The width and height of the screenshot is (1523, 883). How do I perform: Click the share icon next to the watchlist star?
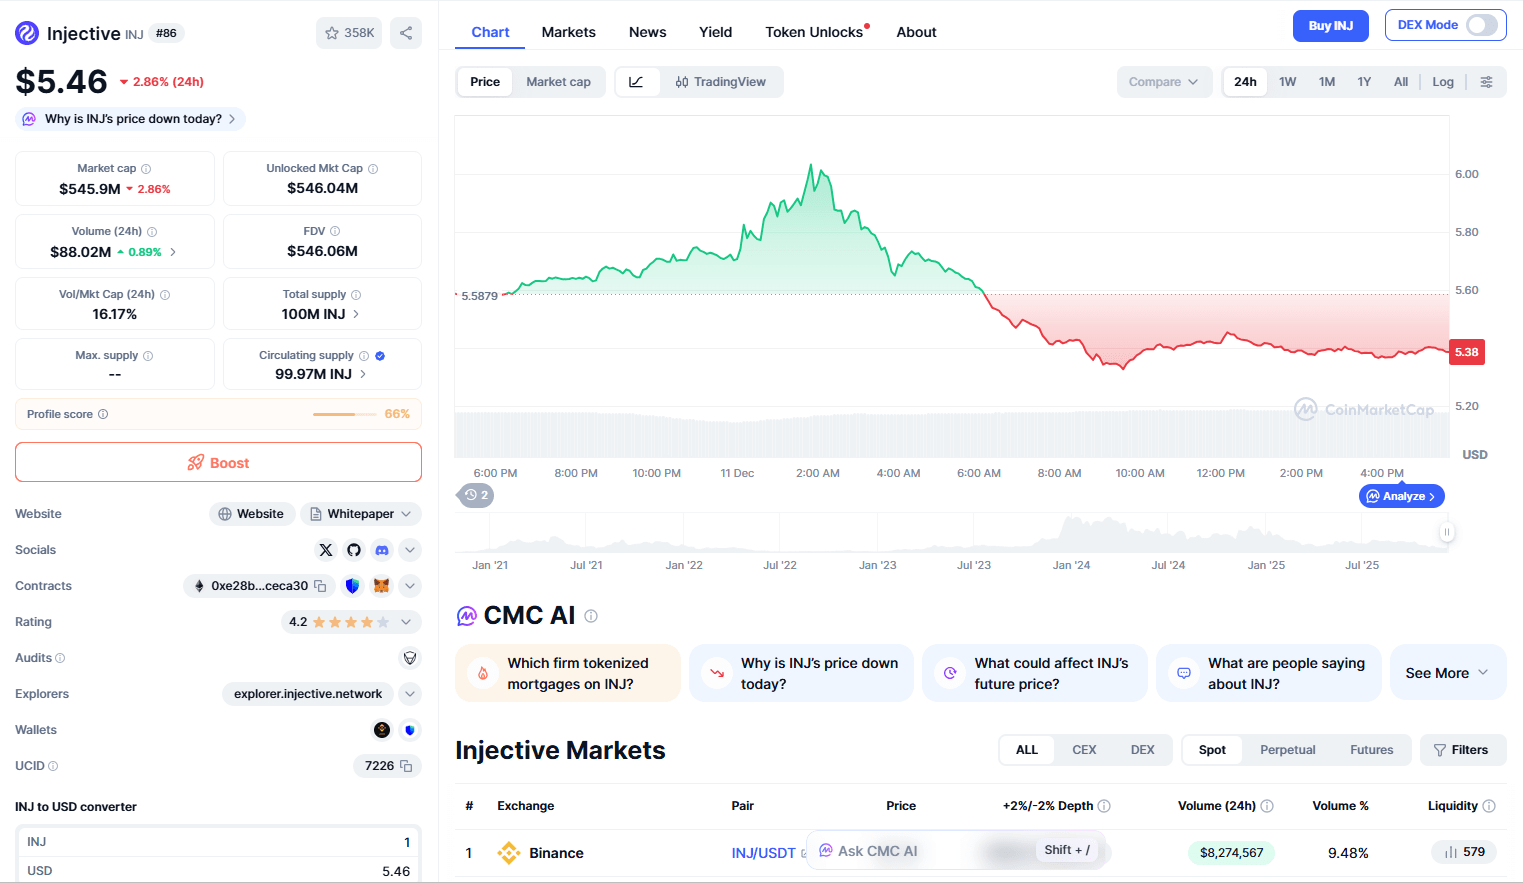406,33
